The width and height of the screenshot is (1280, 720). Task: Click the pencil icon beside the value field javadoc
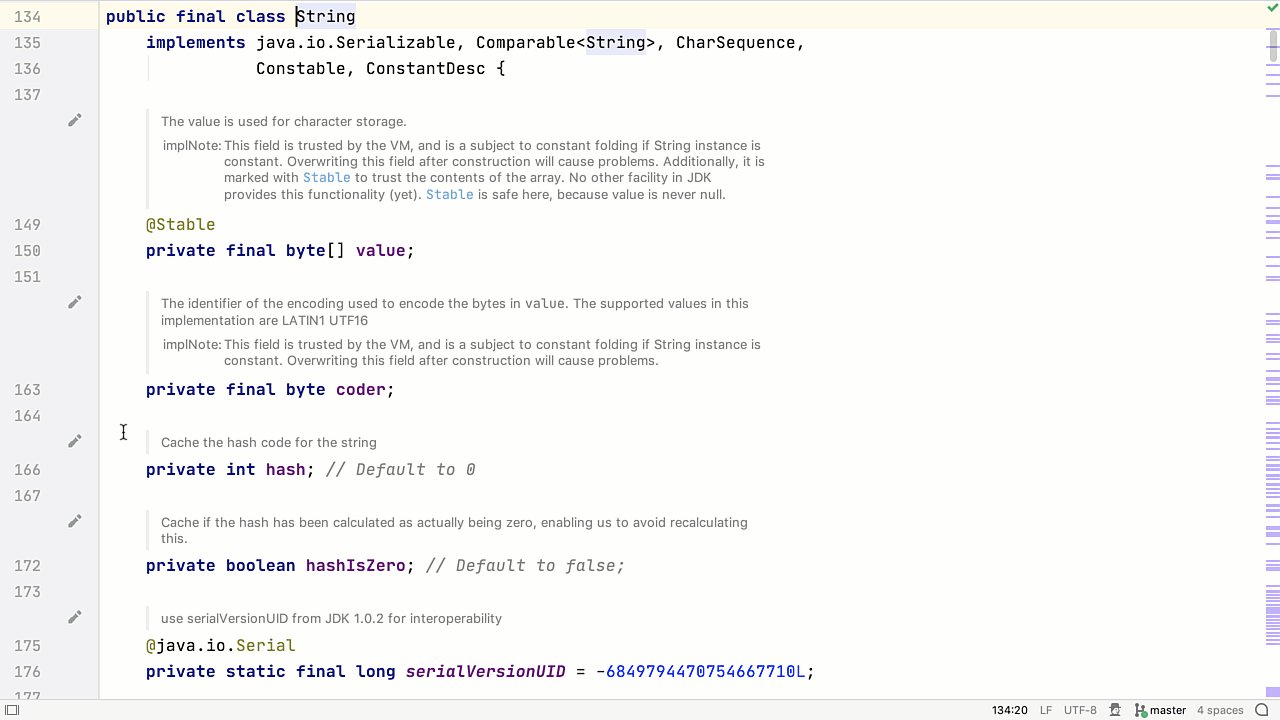click(75, 120)
